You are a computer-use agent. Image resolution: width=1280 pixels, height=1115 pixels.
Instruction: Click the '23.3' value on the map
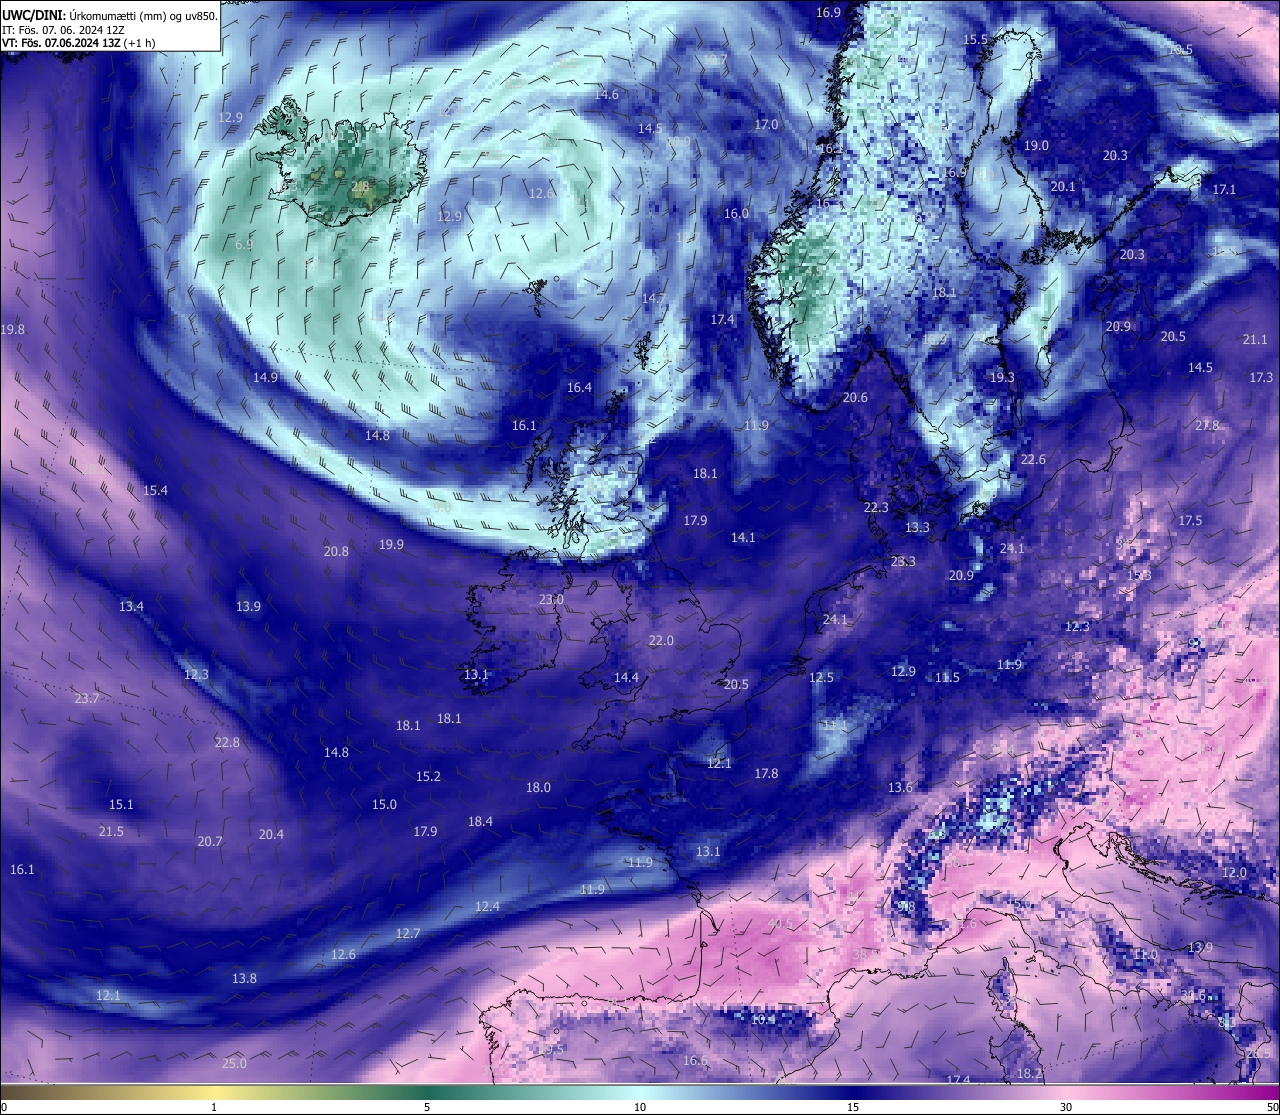[903, 562]
